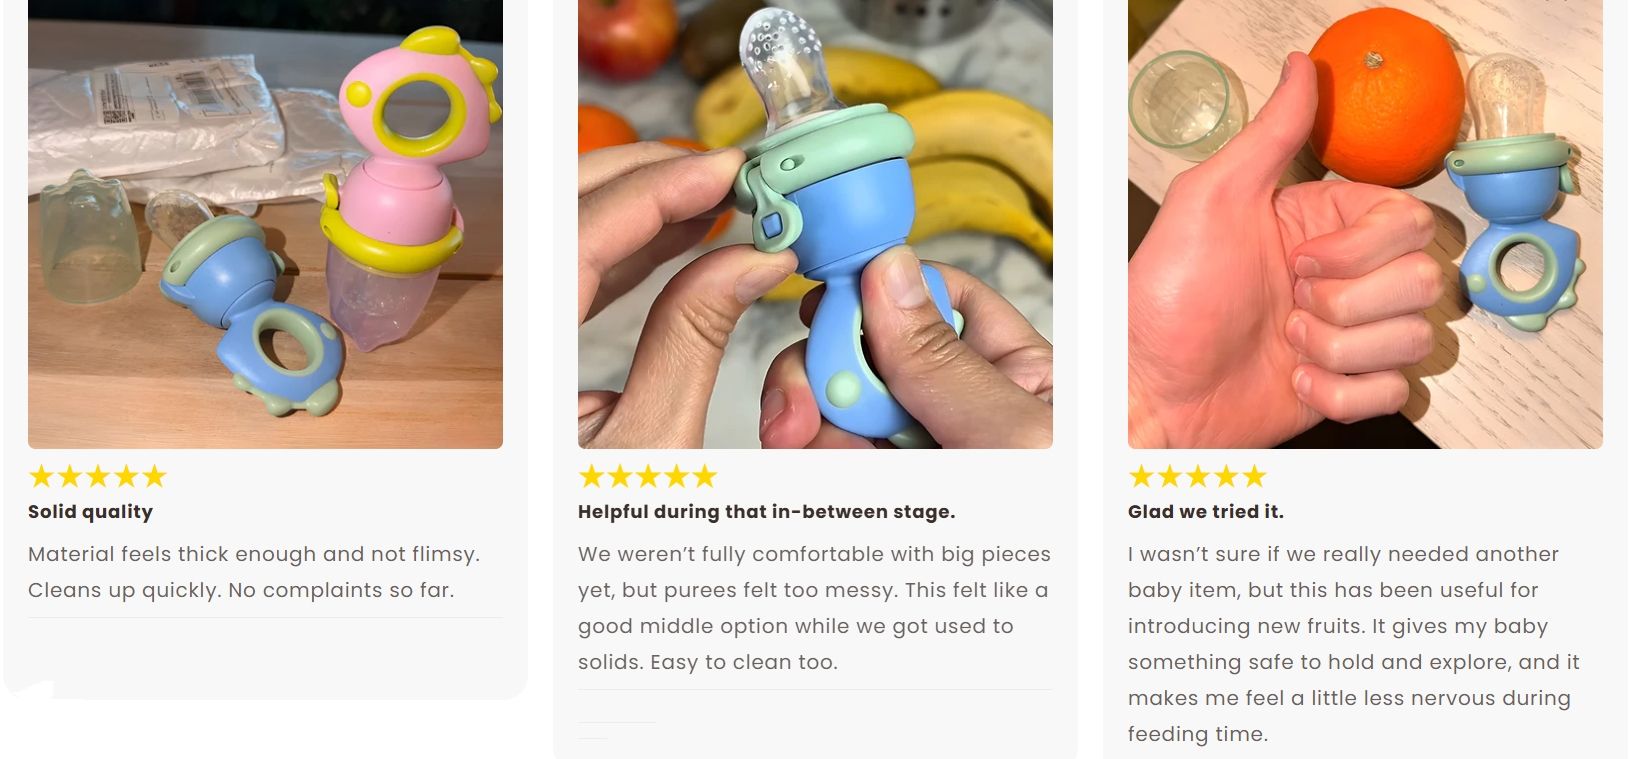This screenshot has width=1630, height=759.
Task: Click the star rating above 'Helpful during' title
Action: tap(647, 476)
